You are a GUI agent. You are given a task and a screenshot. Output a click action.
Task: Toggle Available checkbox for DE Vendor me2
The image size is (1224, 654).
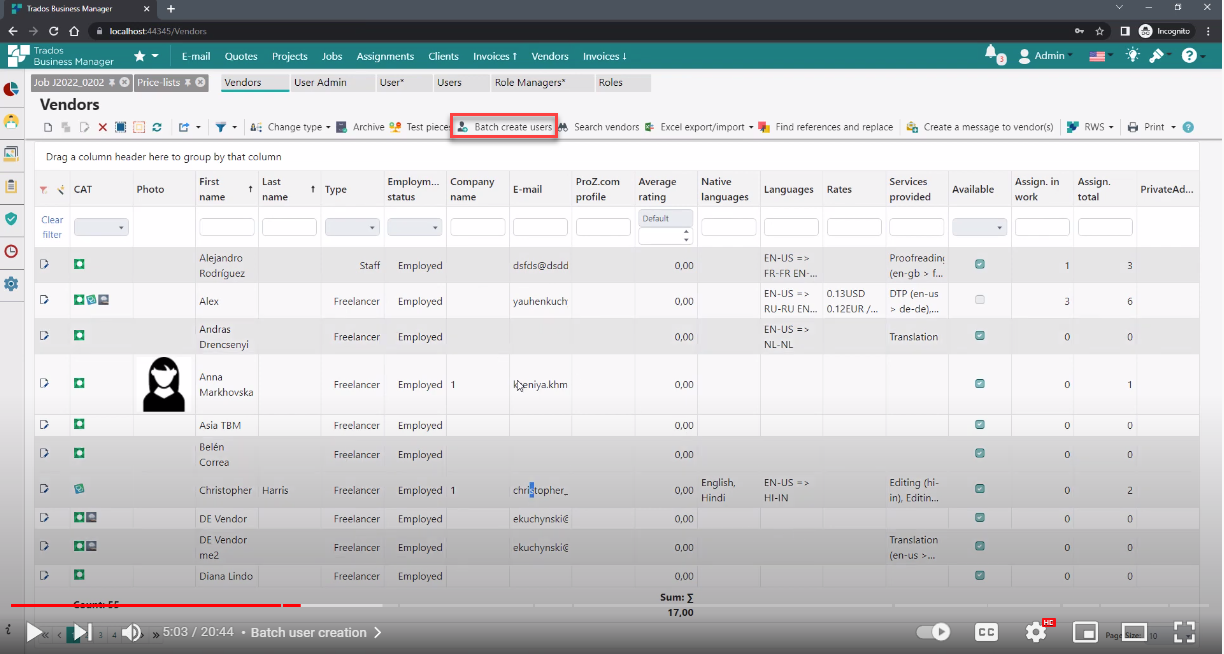[980, 547]
